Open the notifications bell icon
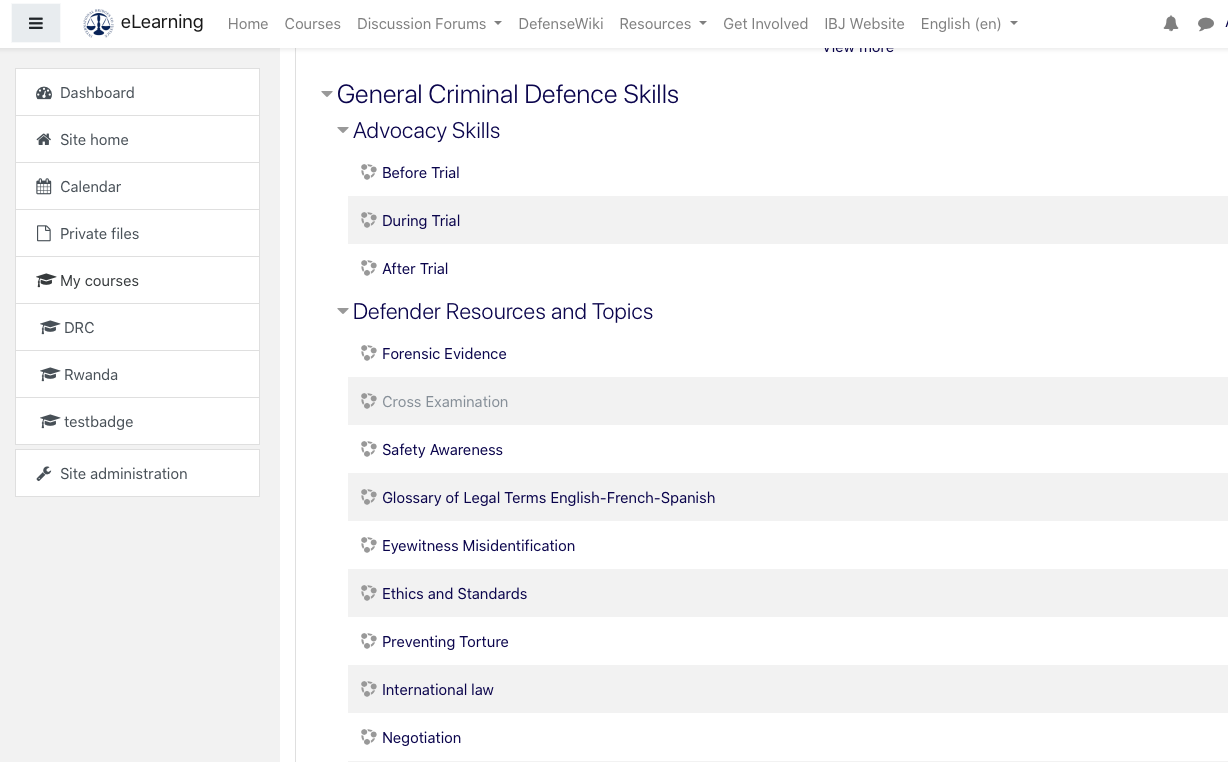 pyautogui.click(x=1171, y=24)
